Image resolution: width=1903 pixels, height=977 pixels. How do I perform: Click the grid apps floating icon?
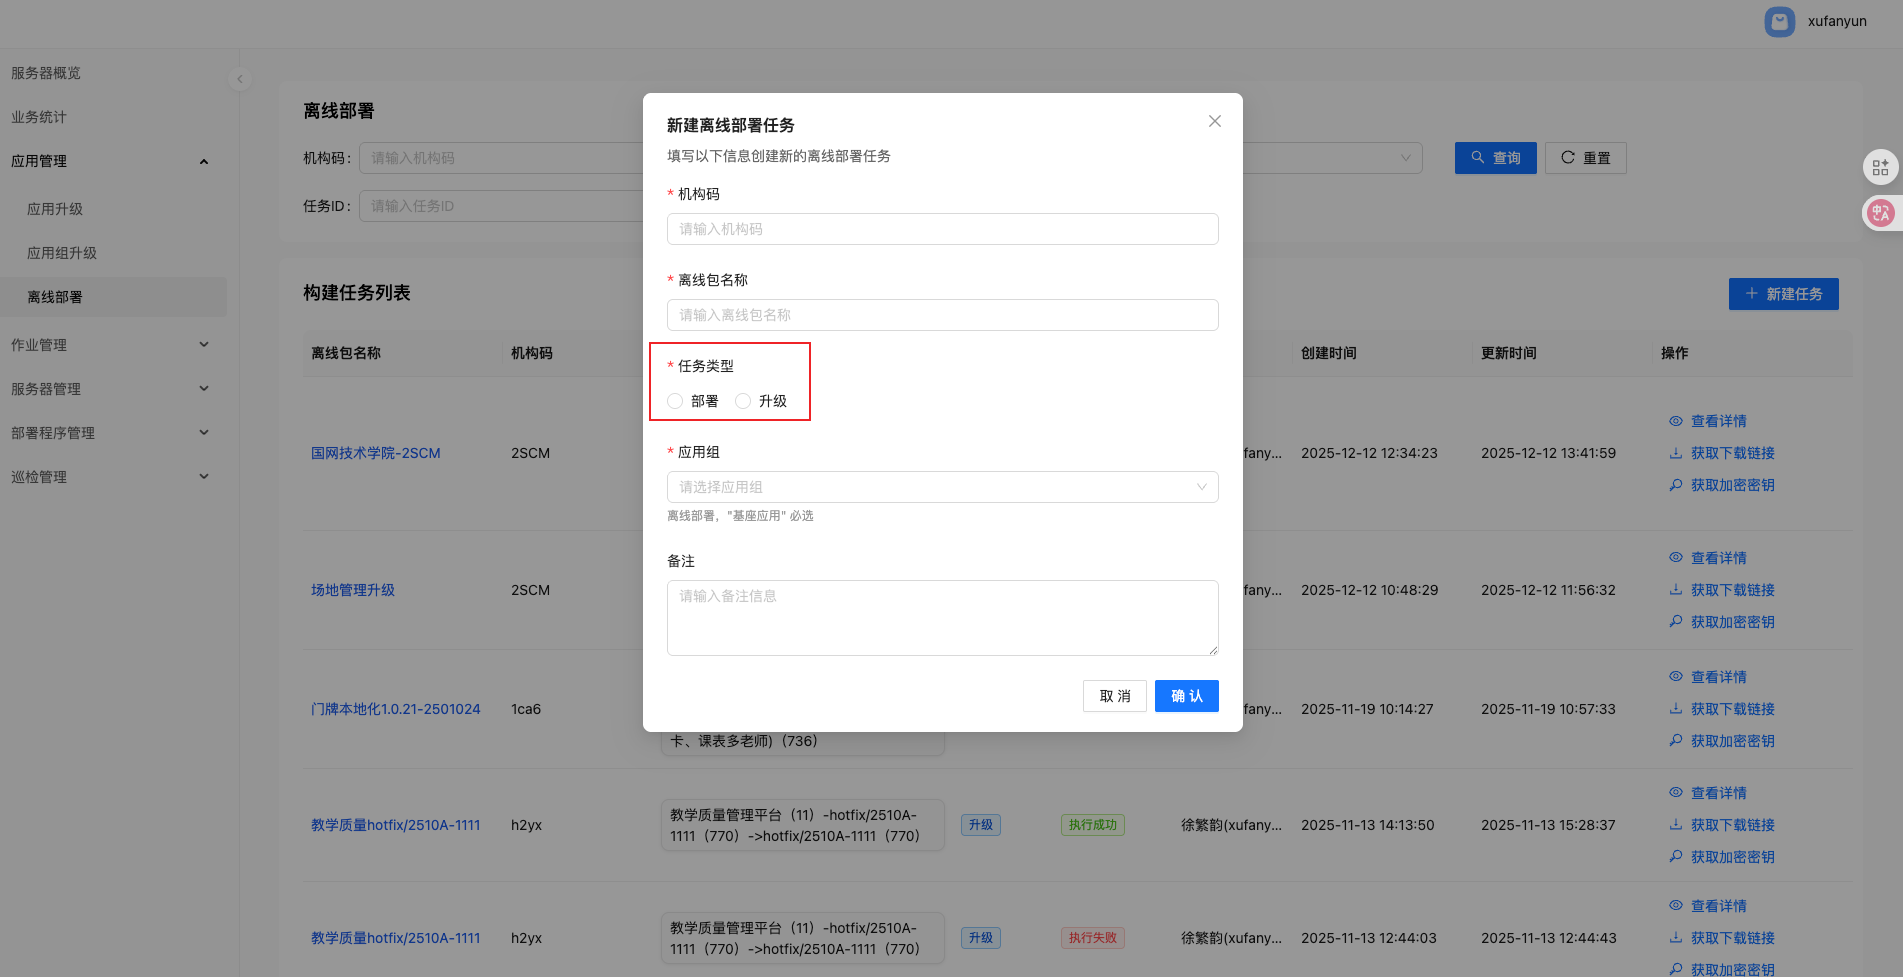[1880, 167]
